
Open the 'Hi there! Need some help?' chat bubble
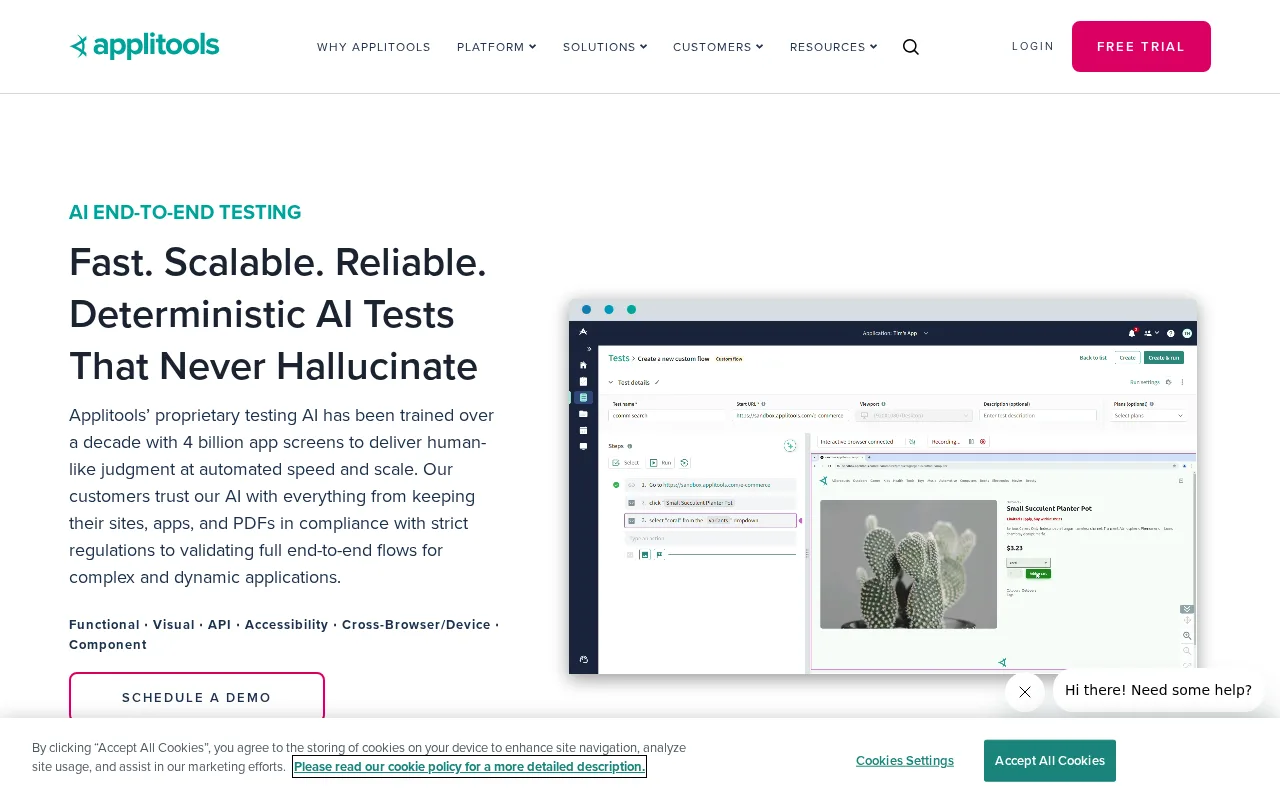click(1158, 690)
